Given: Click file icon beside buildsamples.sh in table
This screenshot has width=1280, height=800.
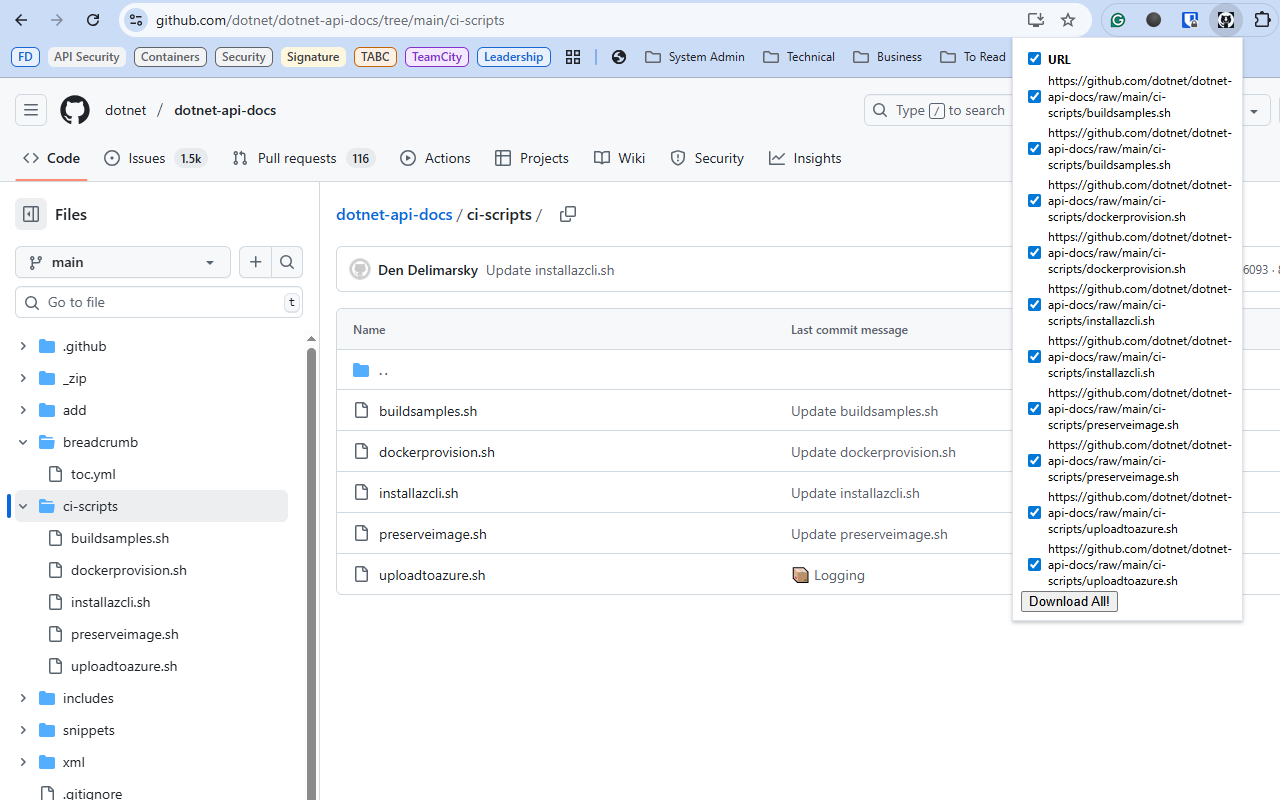Looking at the screenshot, I should tap(361, 411).
